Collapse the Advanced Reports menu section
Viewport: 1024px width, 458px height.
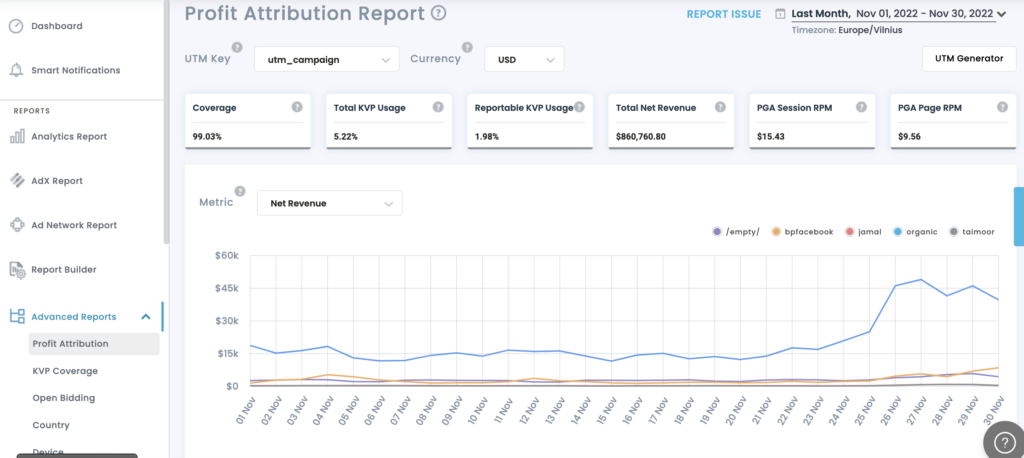(146, 317)
